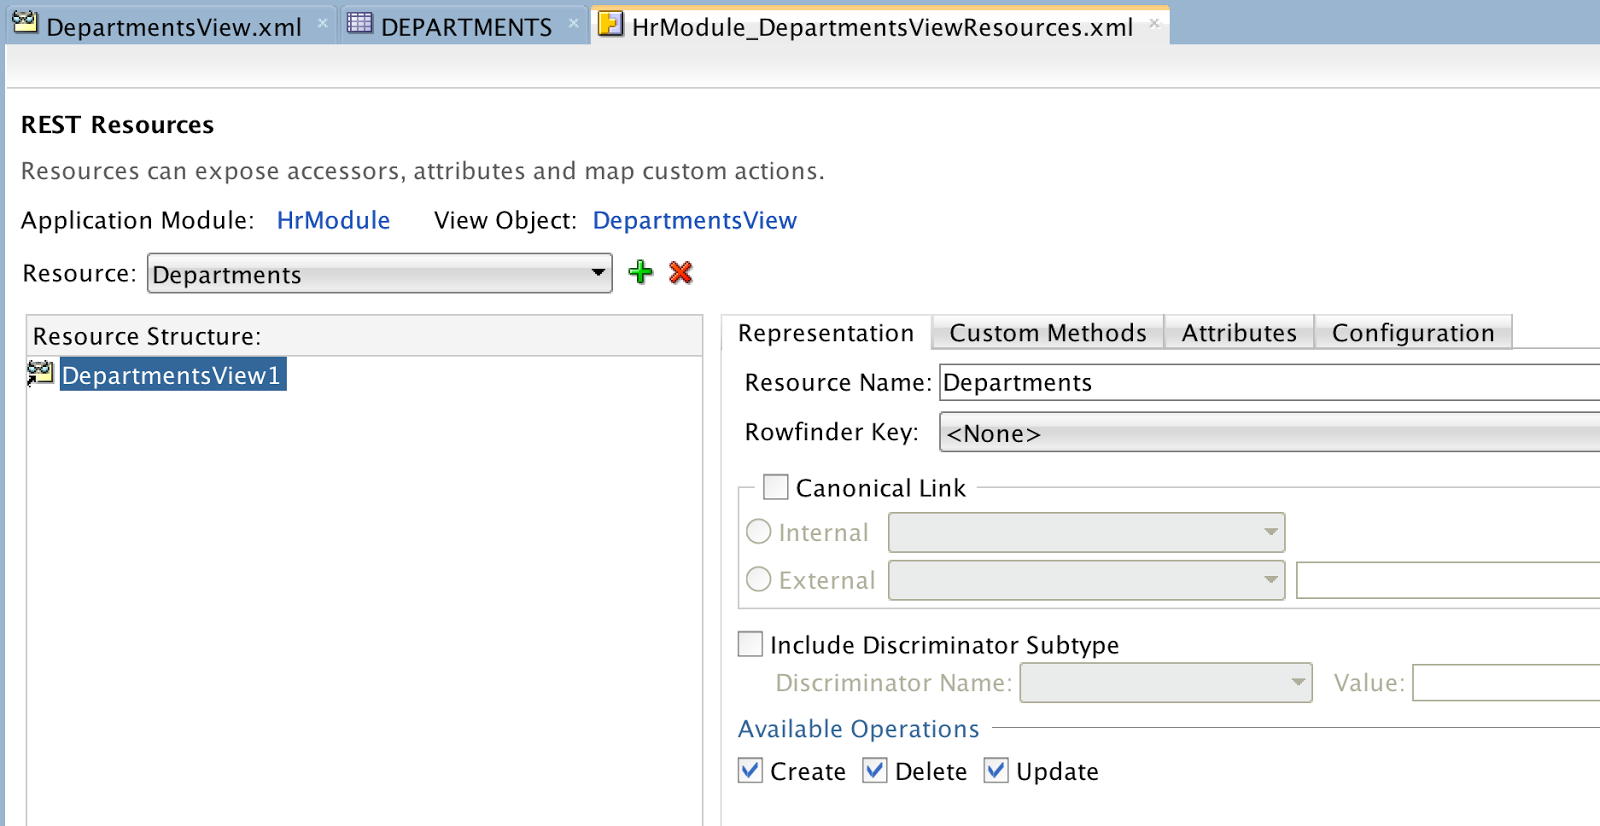The height and width of the screenshot is (826, 1600).
Task: Open the HrModule application module link
Action: click(333, 220)
